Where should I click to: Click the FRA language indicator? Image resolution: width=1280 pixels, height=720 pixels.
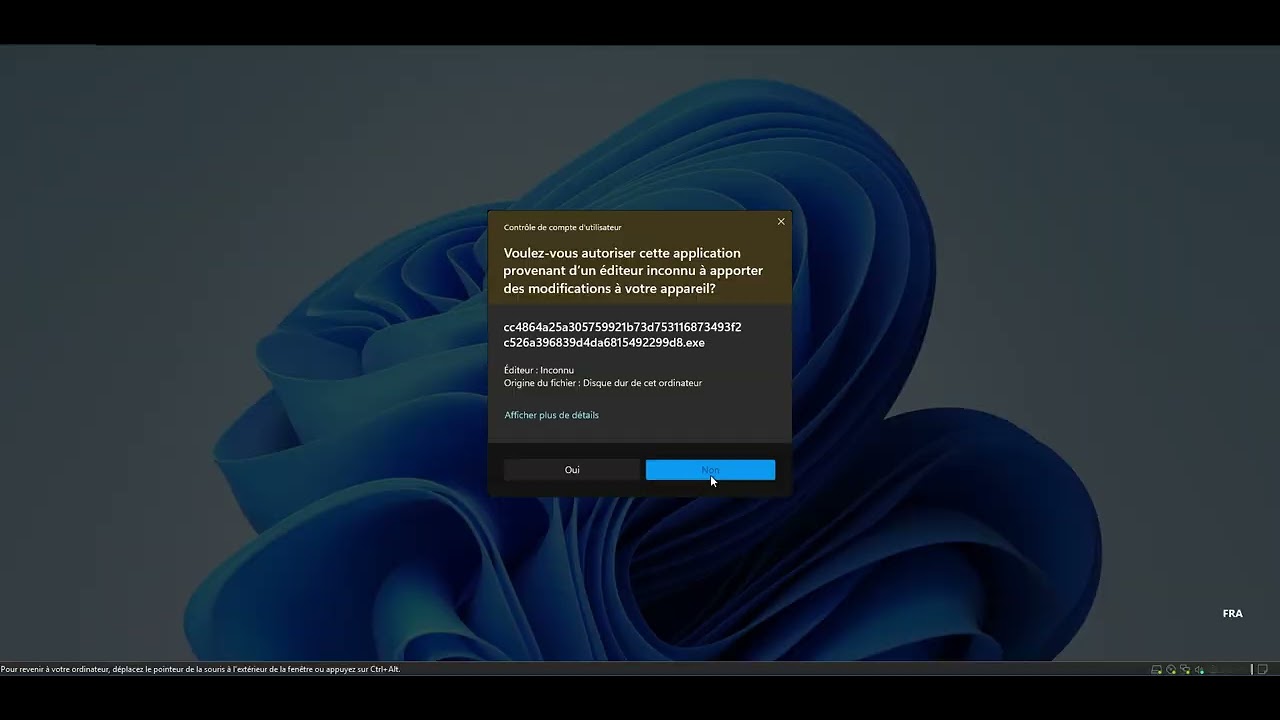tap(1232, 614)
